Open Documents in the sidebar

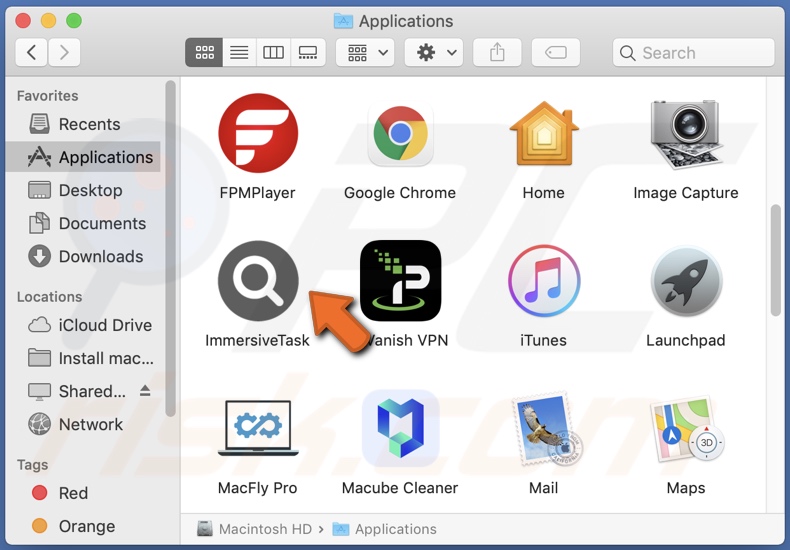[x=83, y=223]
